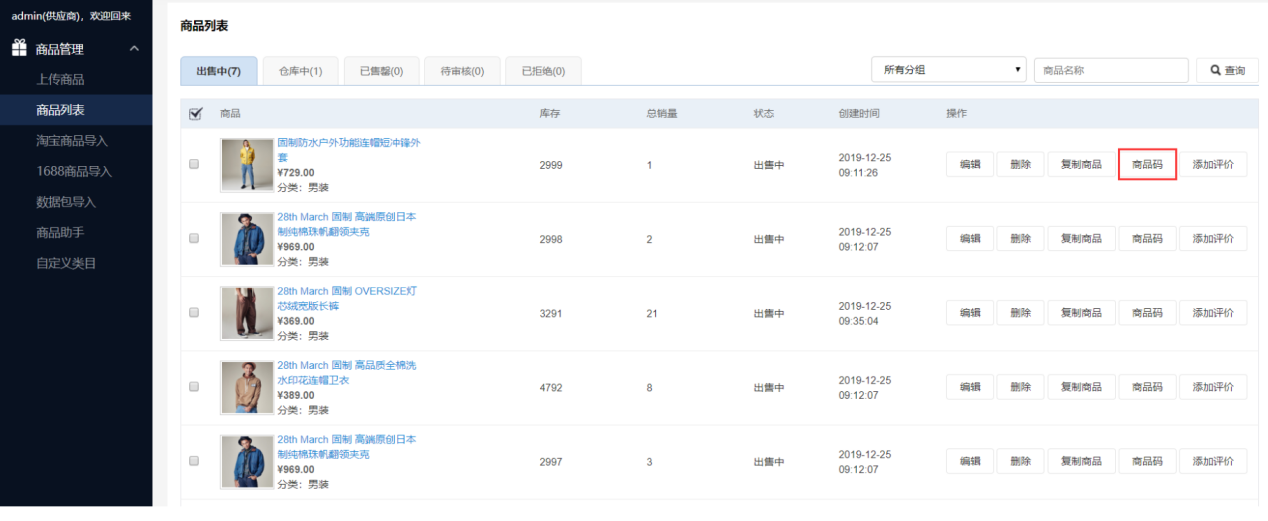Click 复制商品 in the row with stock 2997
The image size is (1268, 521).
tap(1081, 461)
